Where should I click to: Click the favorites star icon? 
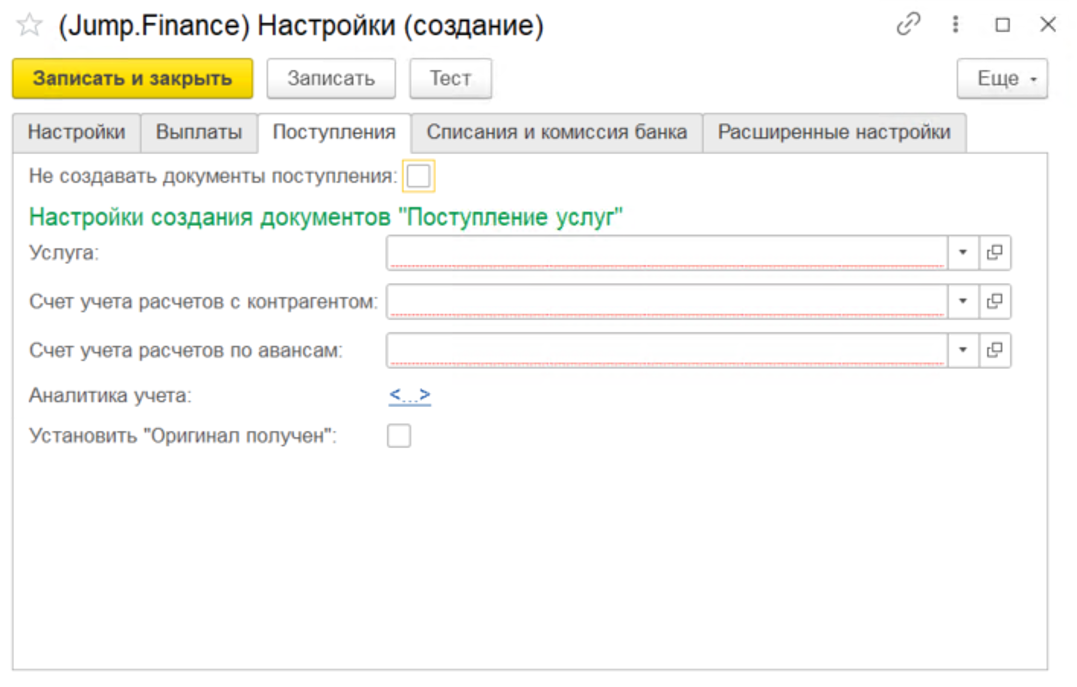pos(29,26)
